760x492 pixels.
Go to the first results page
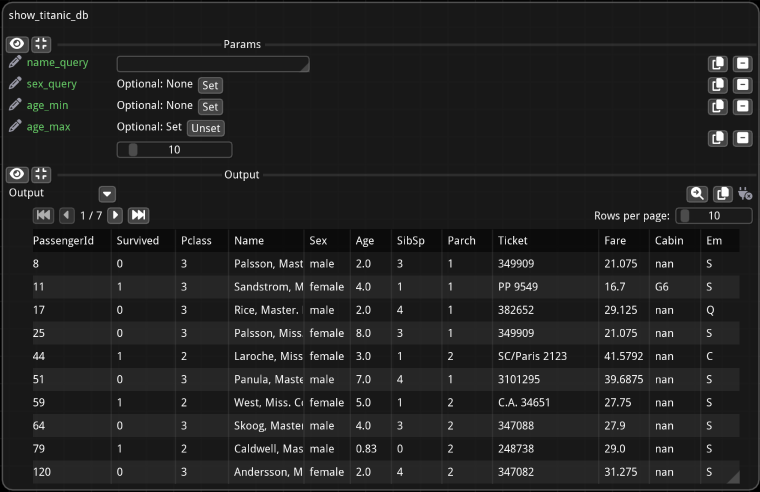click(x=43, y=215)
